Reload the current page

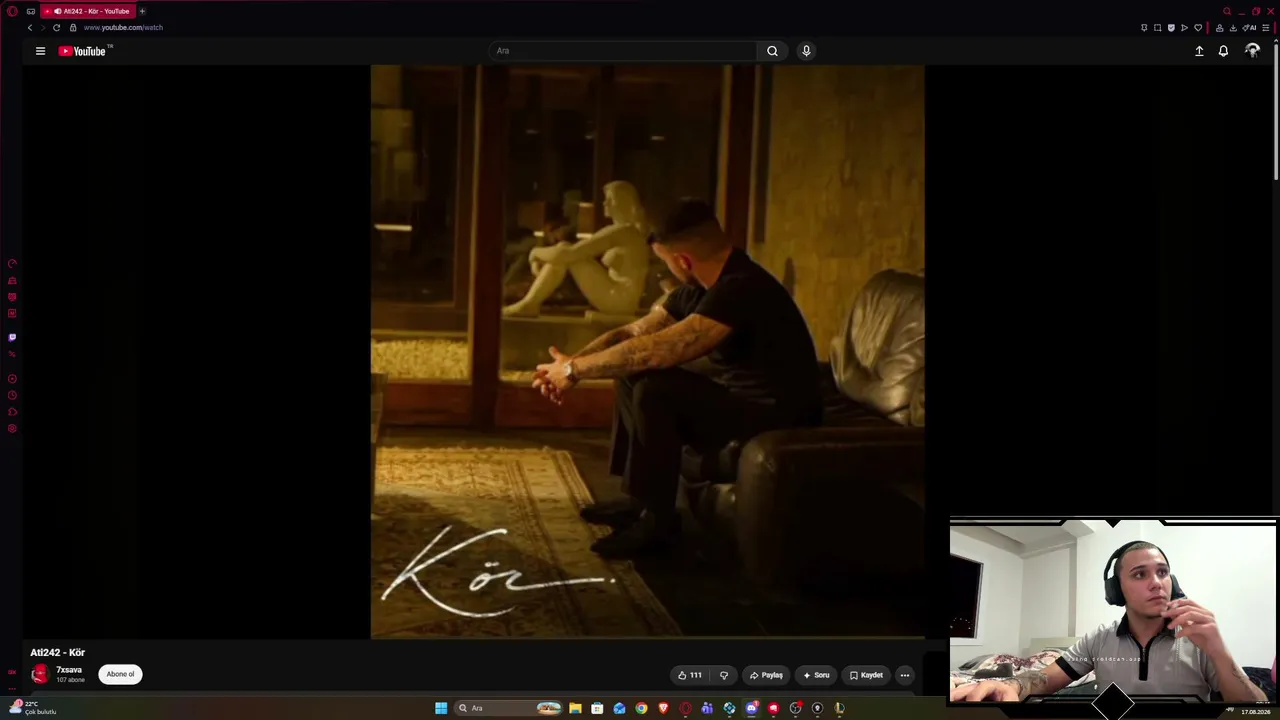56,28
